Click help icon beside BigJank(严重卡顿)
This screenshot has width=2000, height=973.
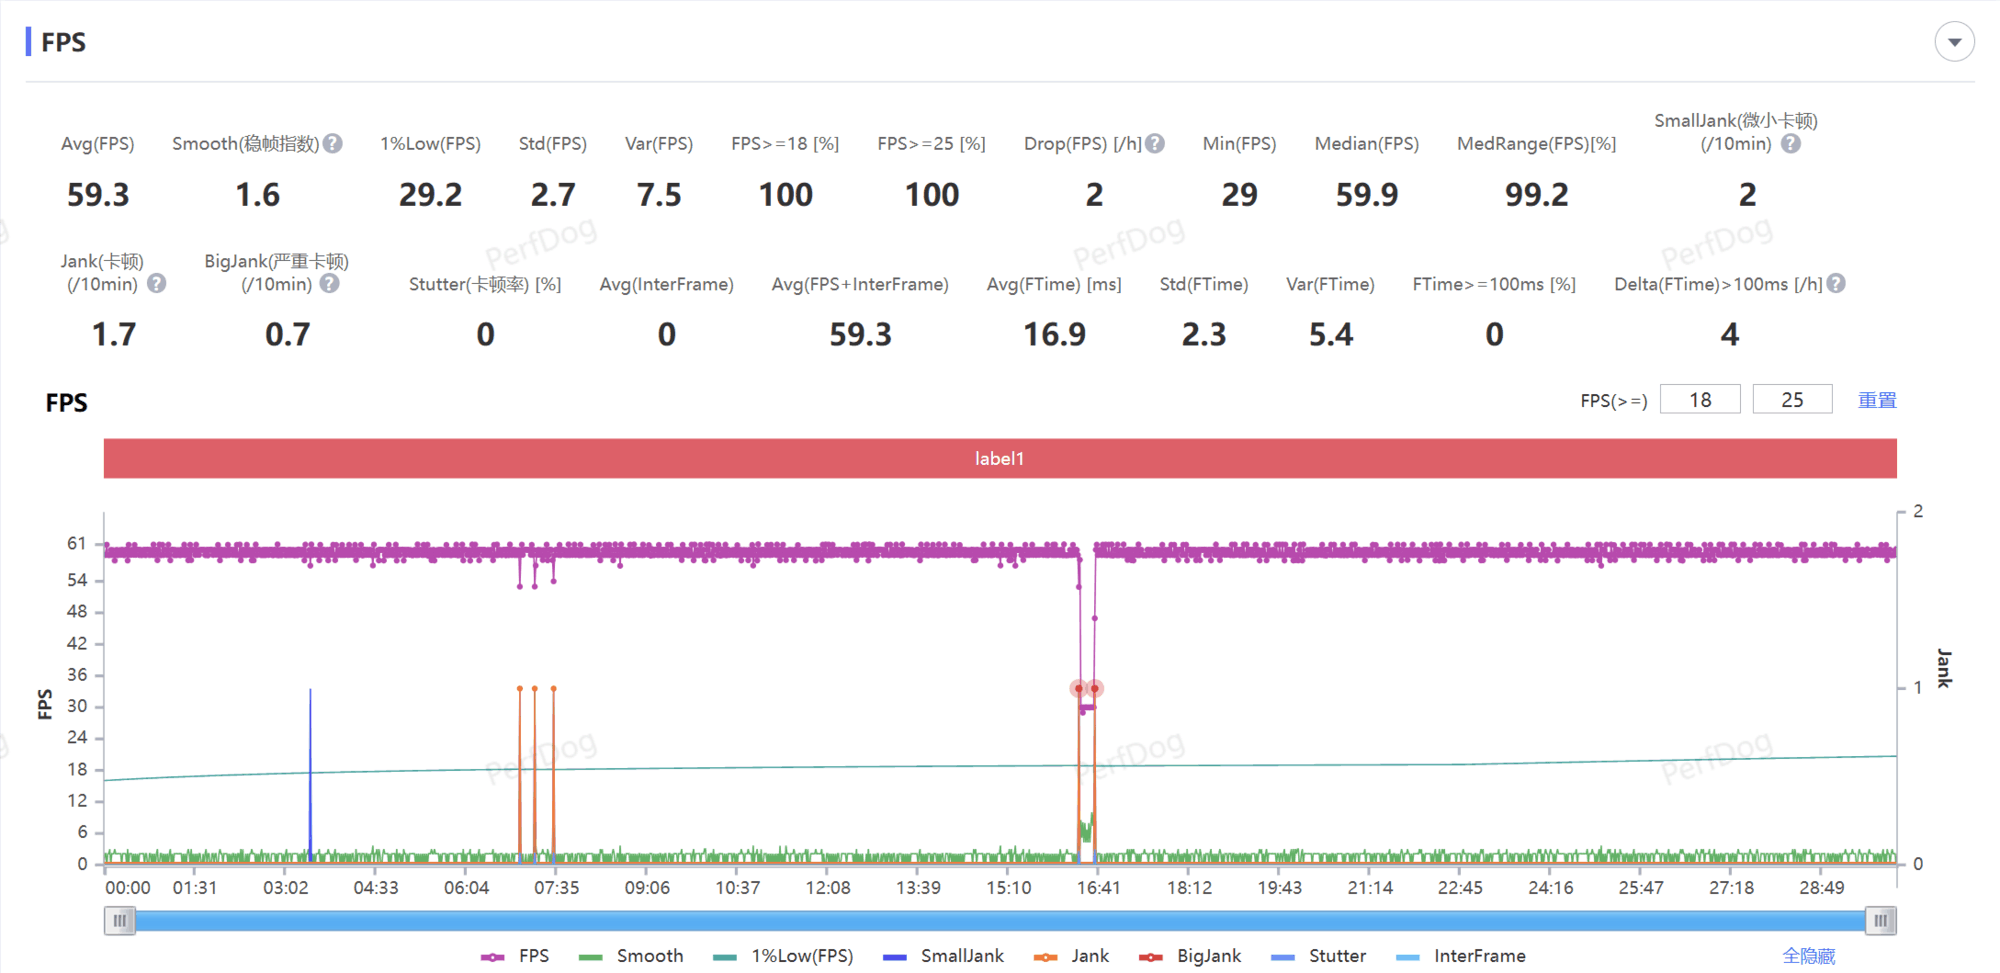[329, 284]
